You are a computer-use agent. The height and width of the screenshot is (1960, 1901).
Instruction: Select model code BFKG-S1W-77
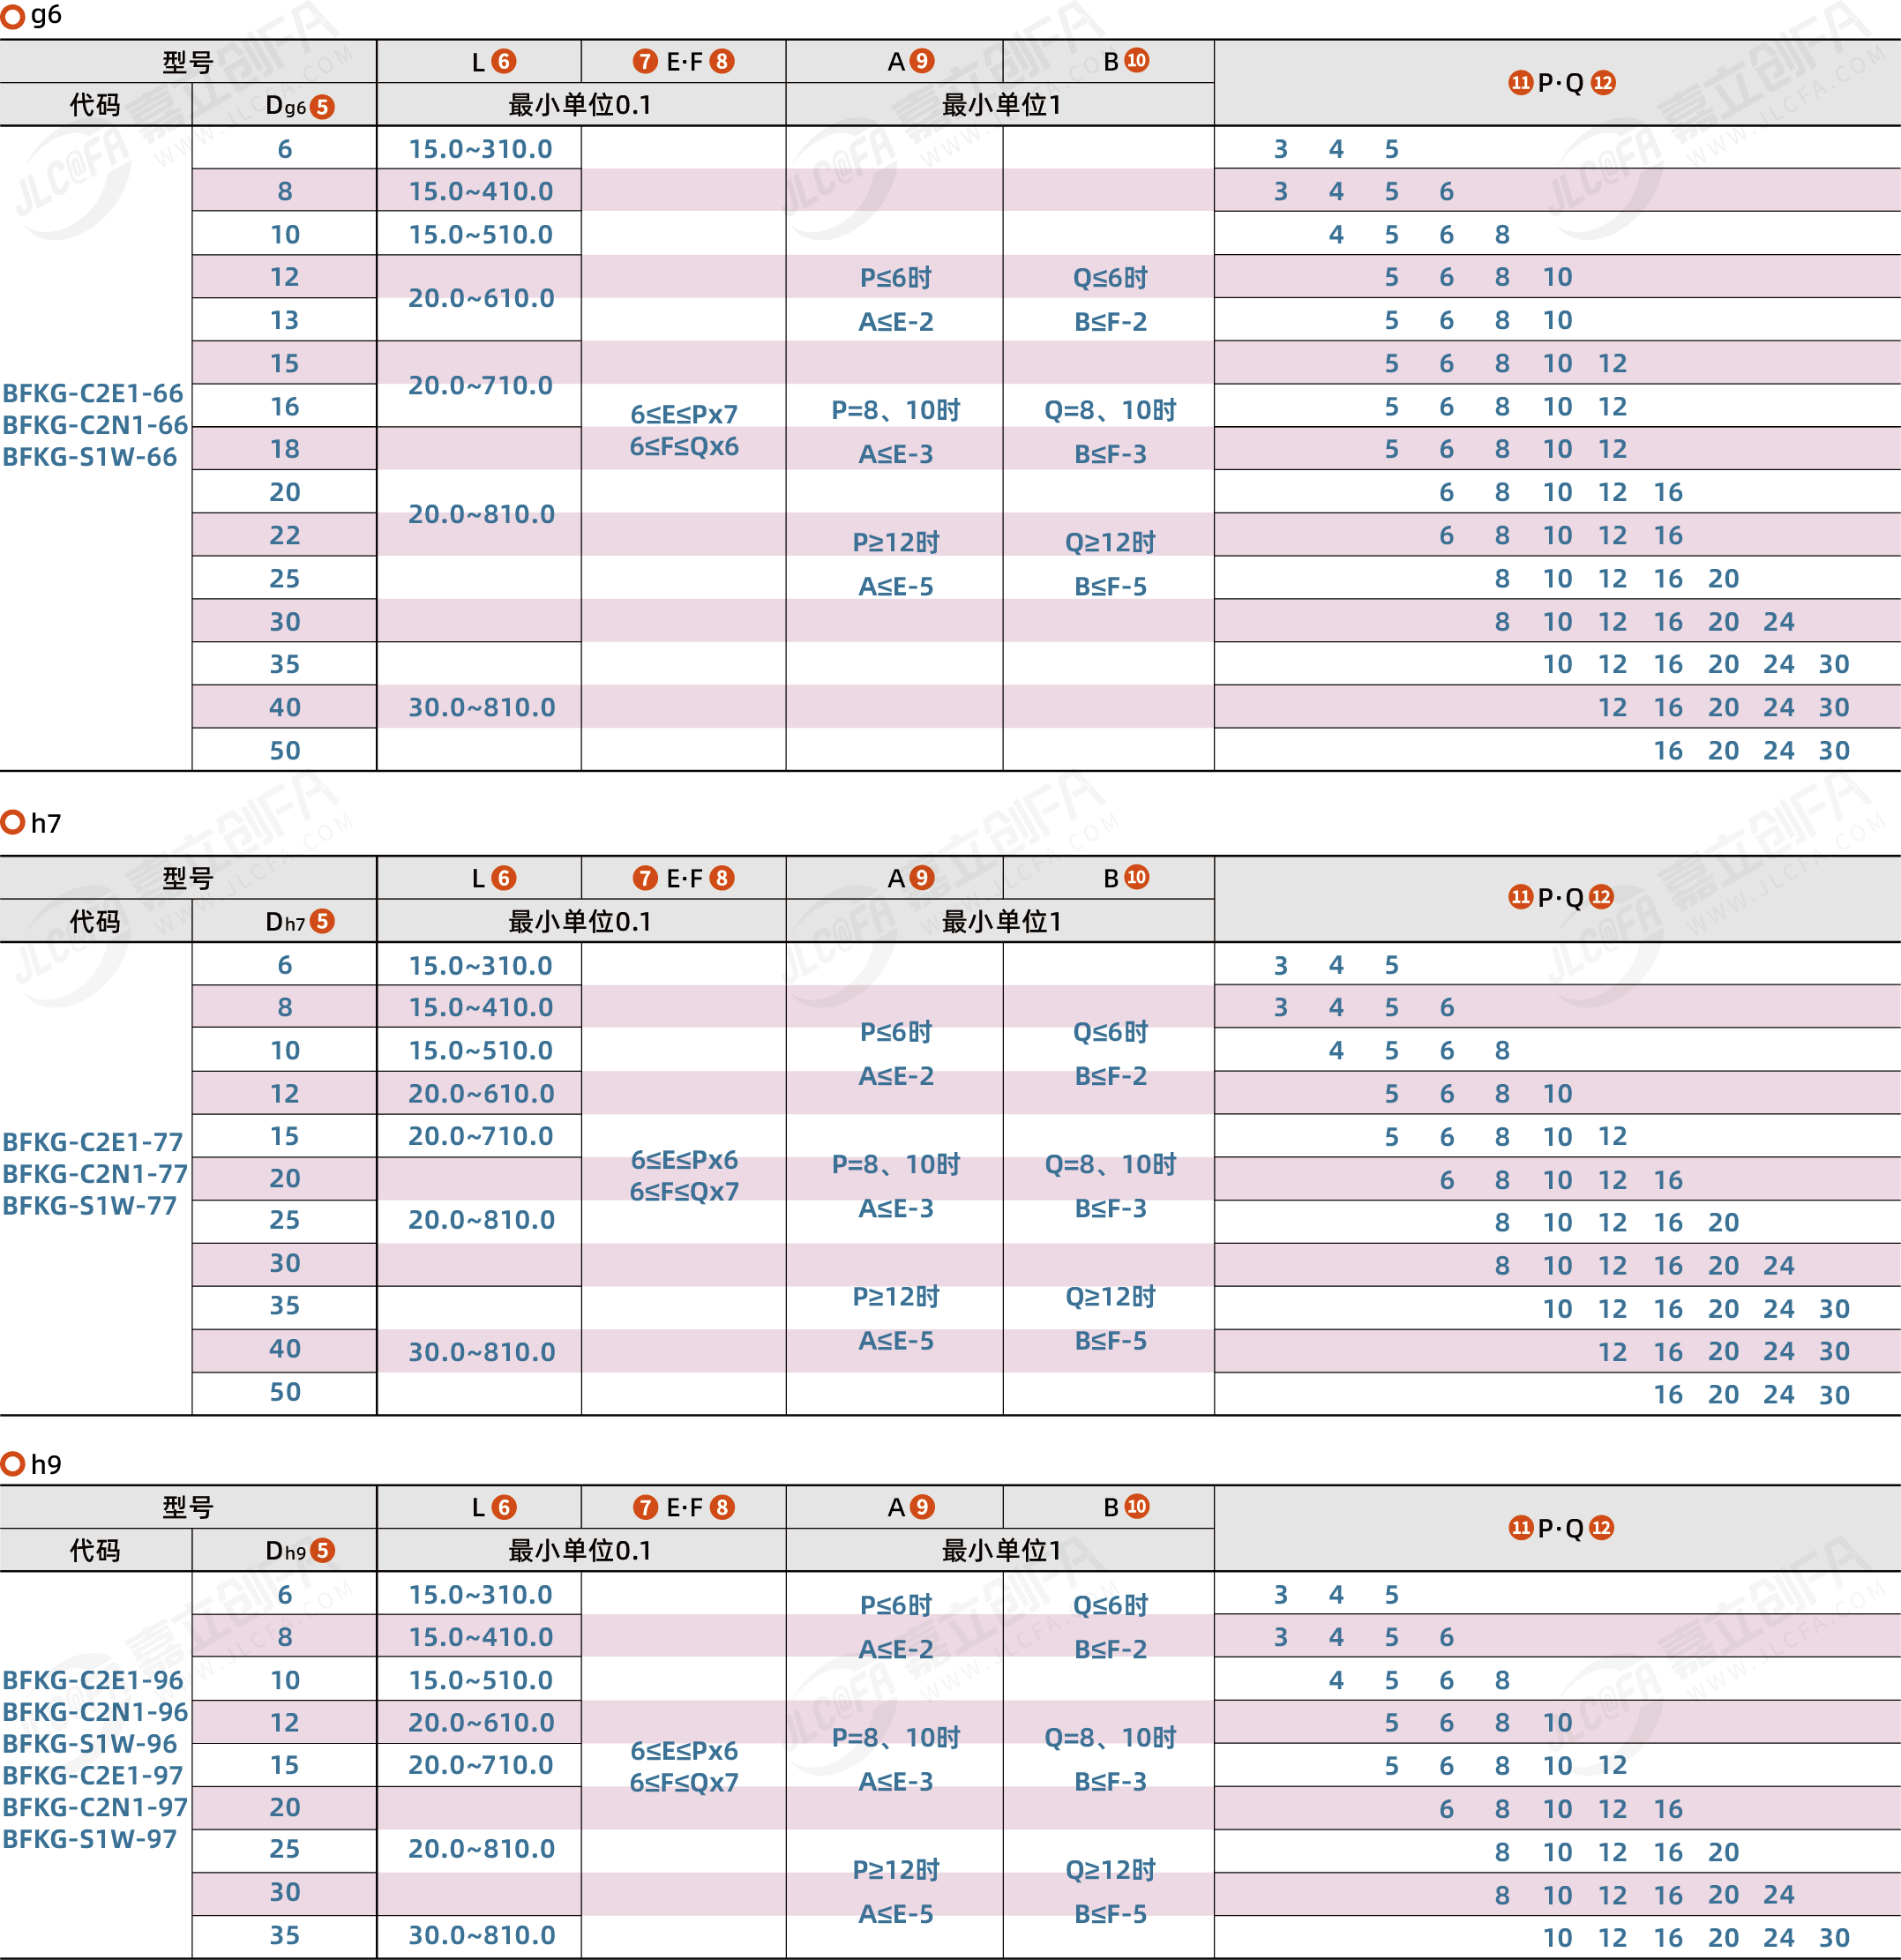[90, 1205]
